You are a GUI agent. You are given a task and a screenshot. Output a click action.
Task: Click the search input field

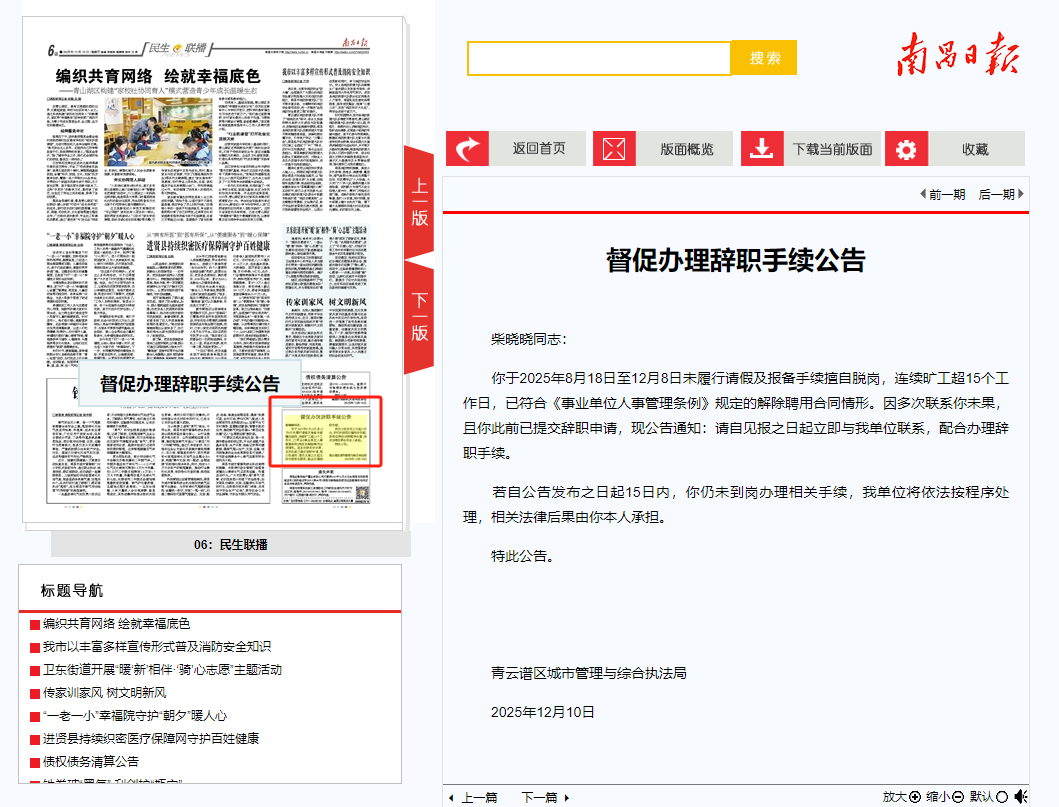click(599, 58)
